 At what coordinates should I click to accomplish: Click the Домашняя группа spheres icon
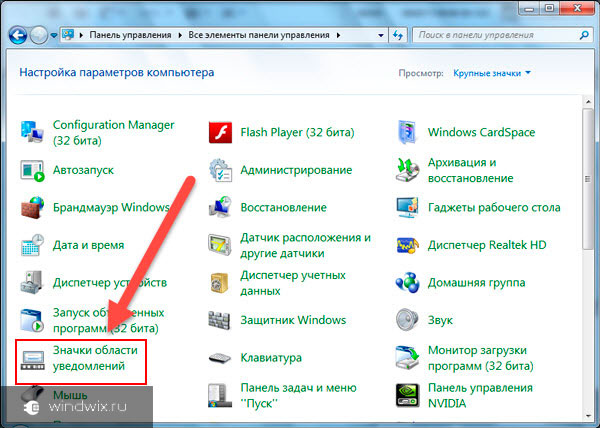pos(407,283)
